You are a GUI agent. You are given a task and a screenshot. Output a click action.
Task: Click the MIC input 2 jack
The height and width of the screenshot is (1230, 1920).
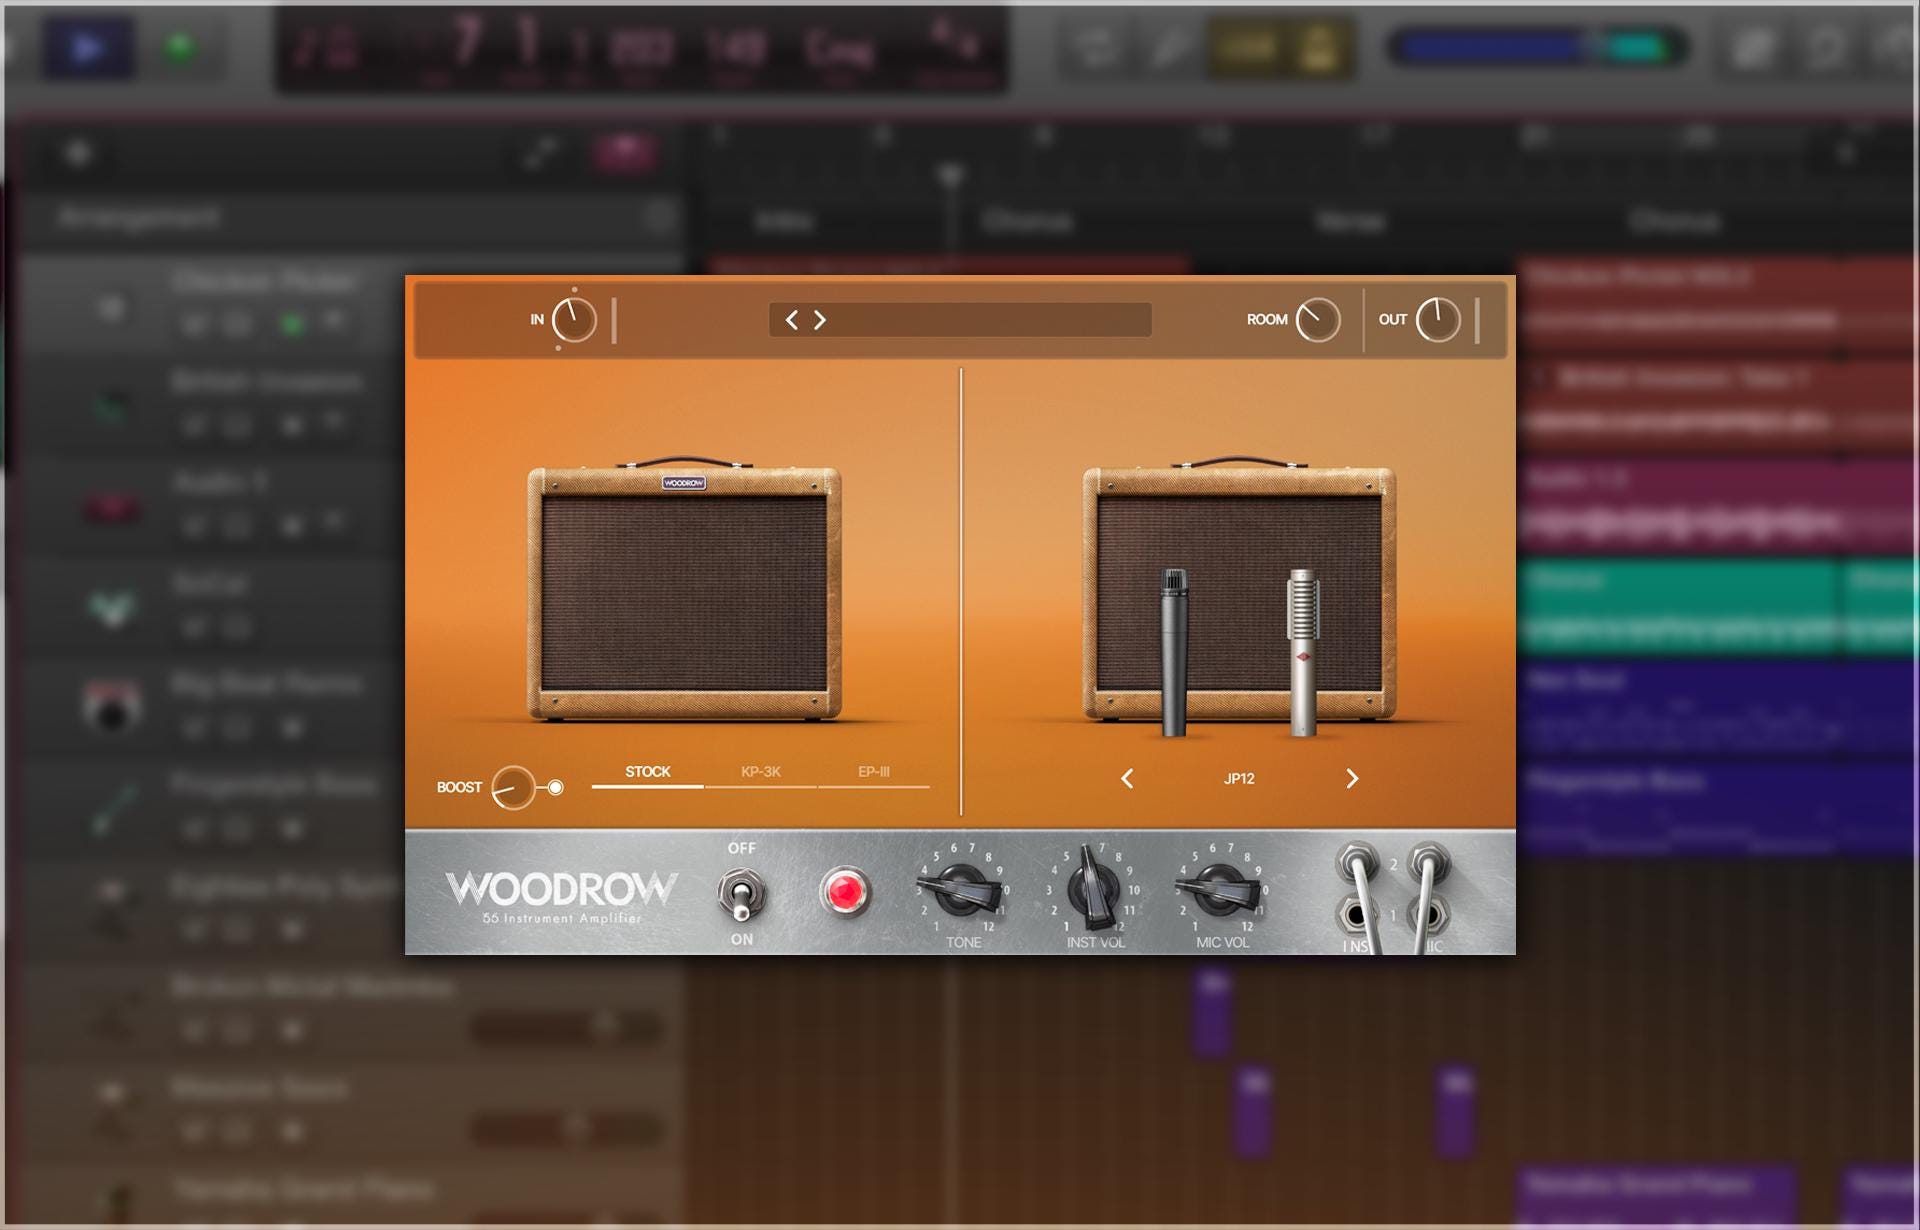pos(1428,862)
